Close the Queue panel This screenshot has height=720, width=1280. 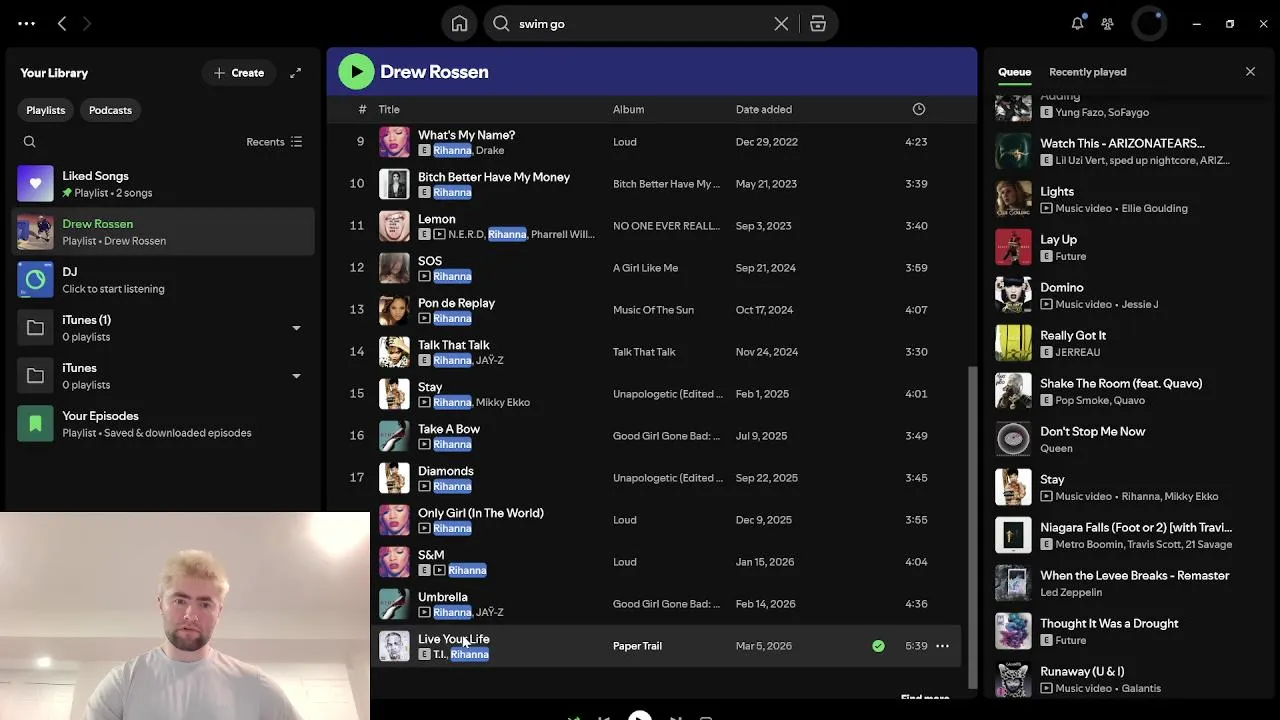tap(1250, 72)
